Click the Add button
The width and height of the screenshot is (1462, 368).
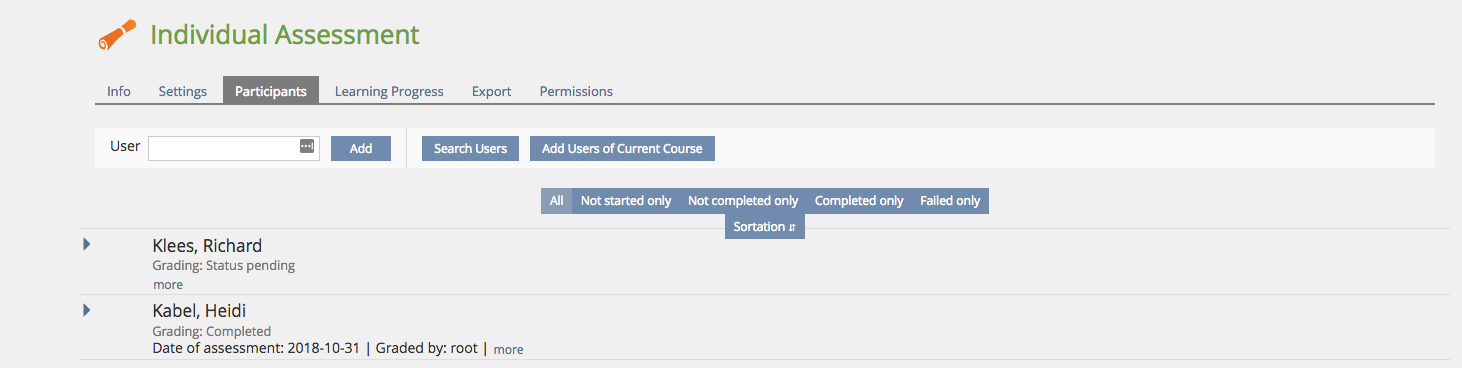tap(361, 148)
